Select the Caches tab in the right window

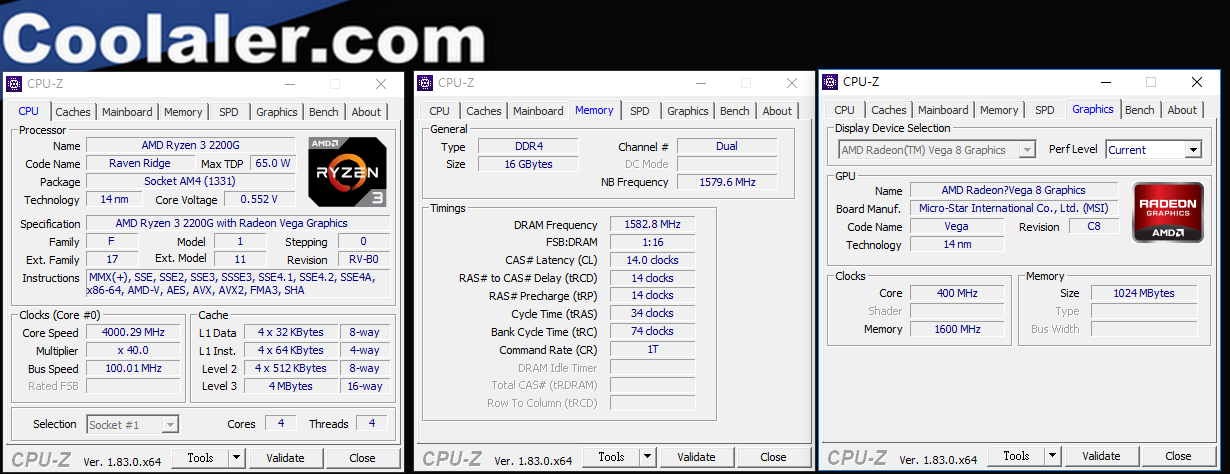point(889,110)
